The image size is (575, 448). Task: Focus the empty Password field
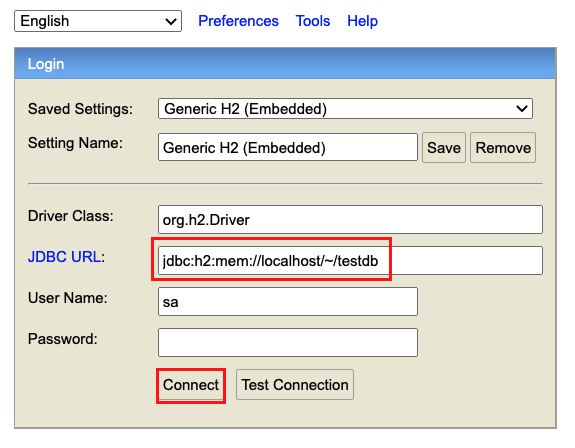pyautogui.click(x=288, y=342)
